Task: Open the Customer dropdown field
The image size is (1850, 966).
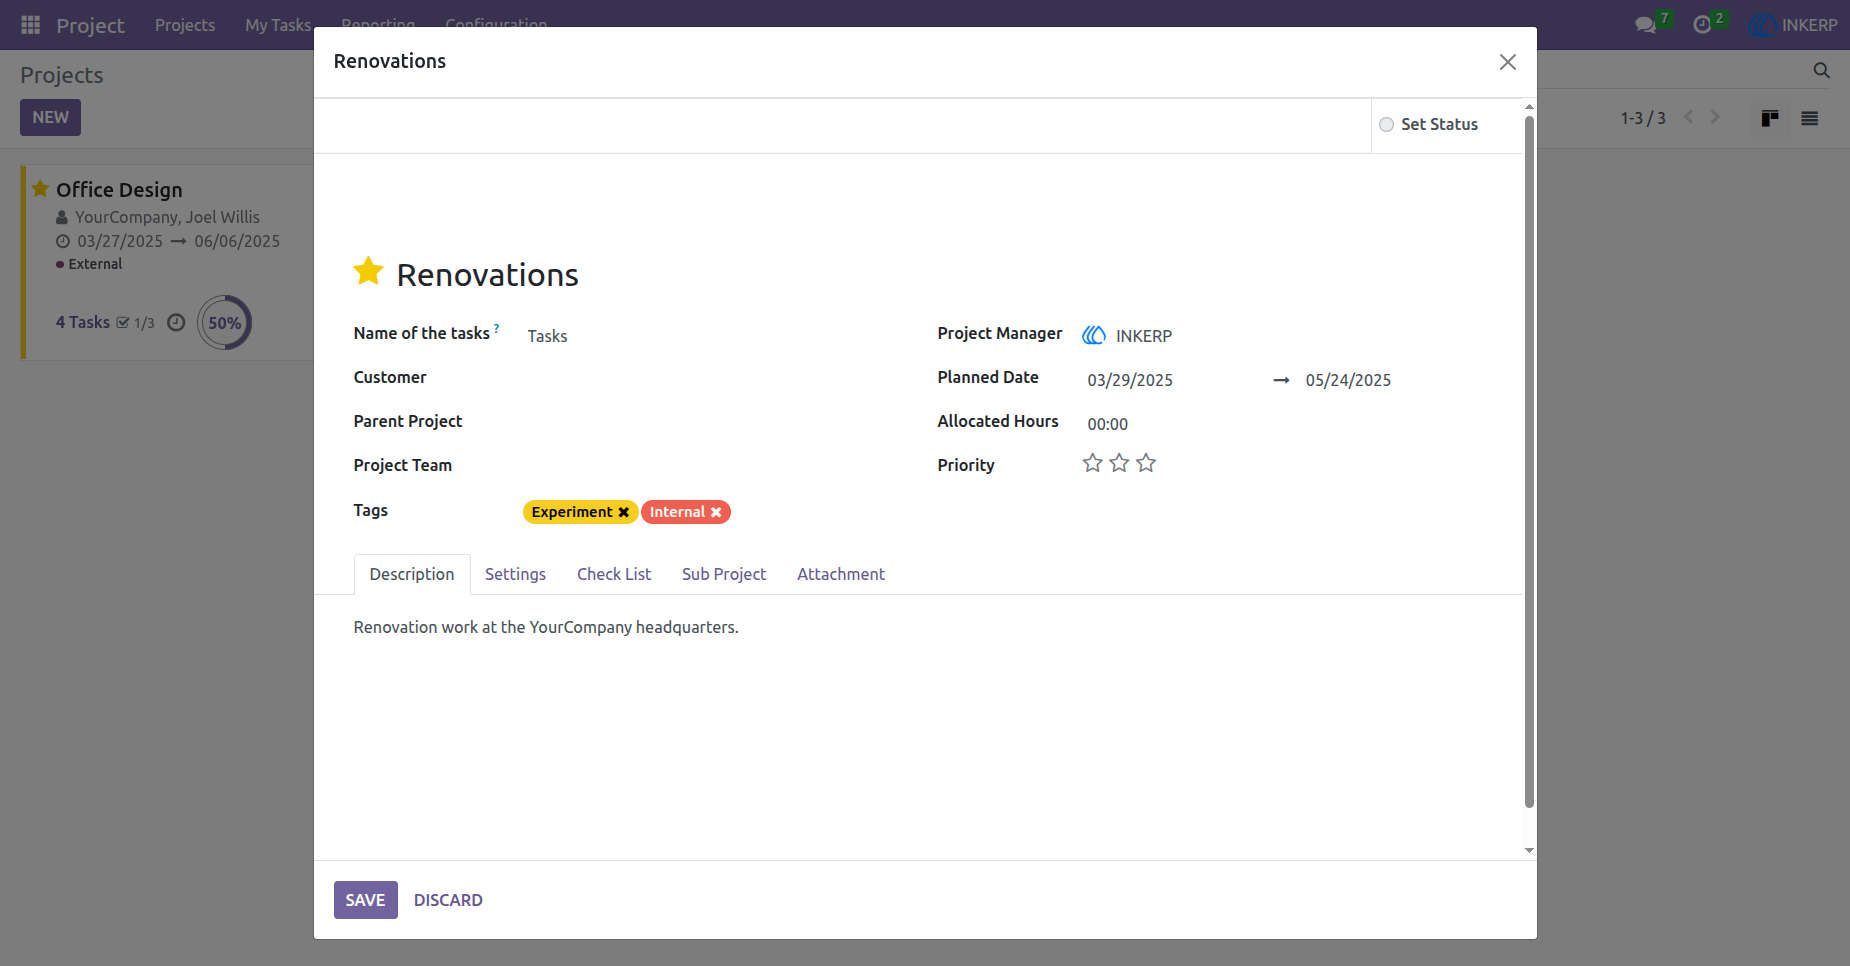Action: click(710, 378)
